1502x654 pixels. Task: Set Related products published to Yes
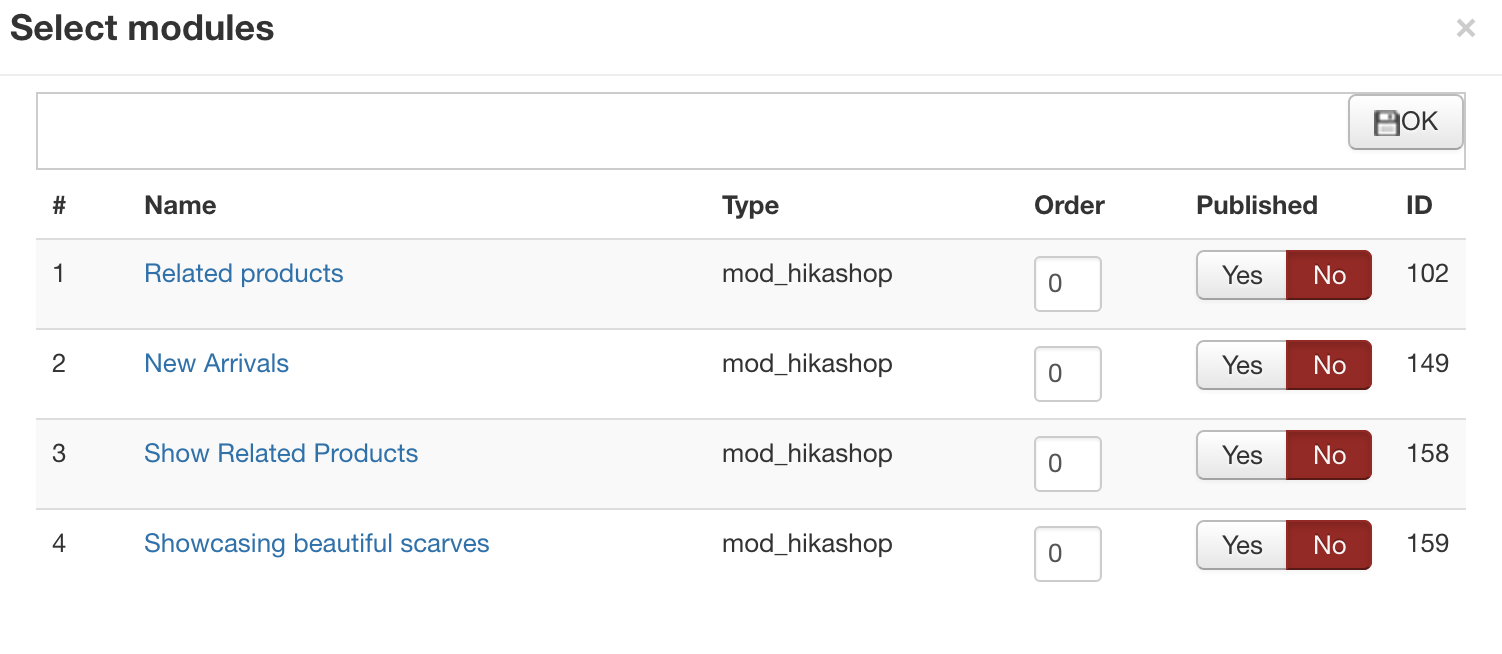tap(1241, 275)
